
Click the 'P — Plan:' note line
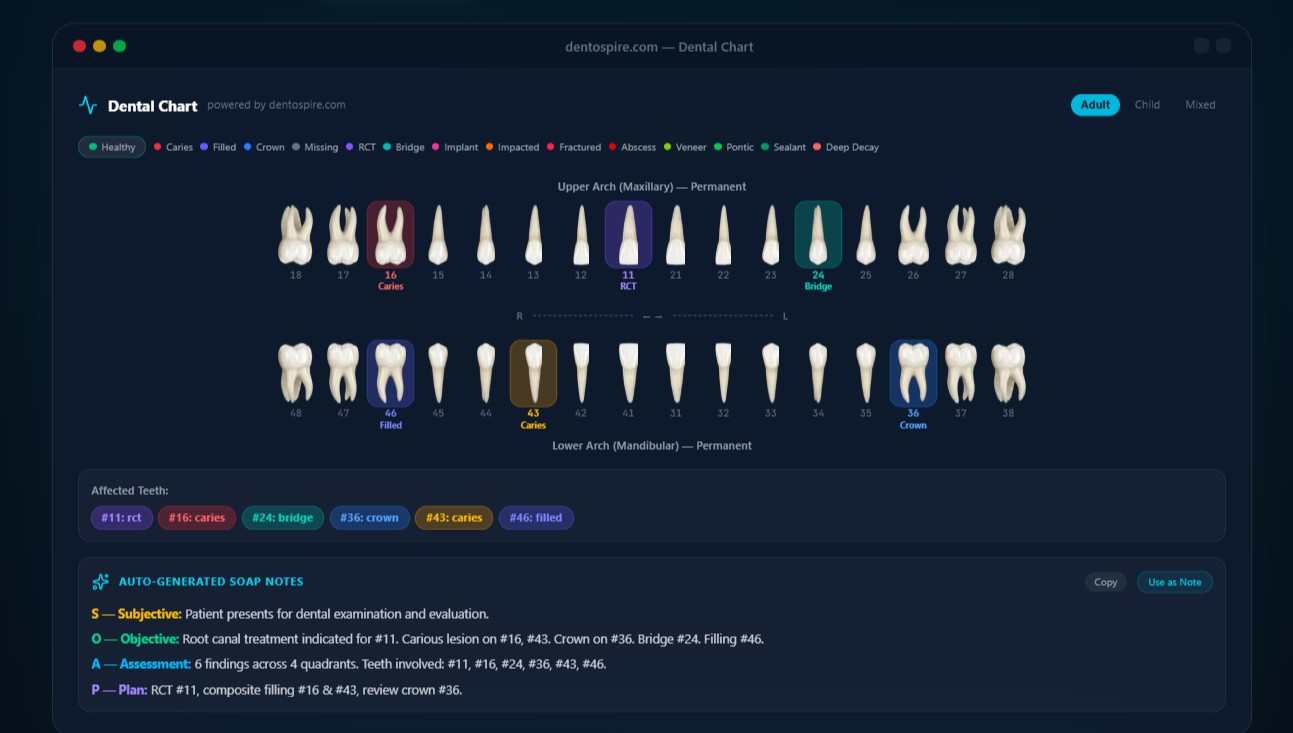276,690
